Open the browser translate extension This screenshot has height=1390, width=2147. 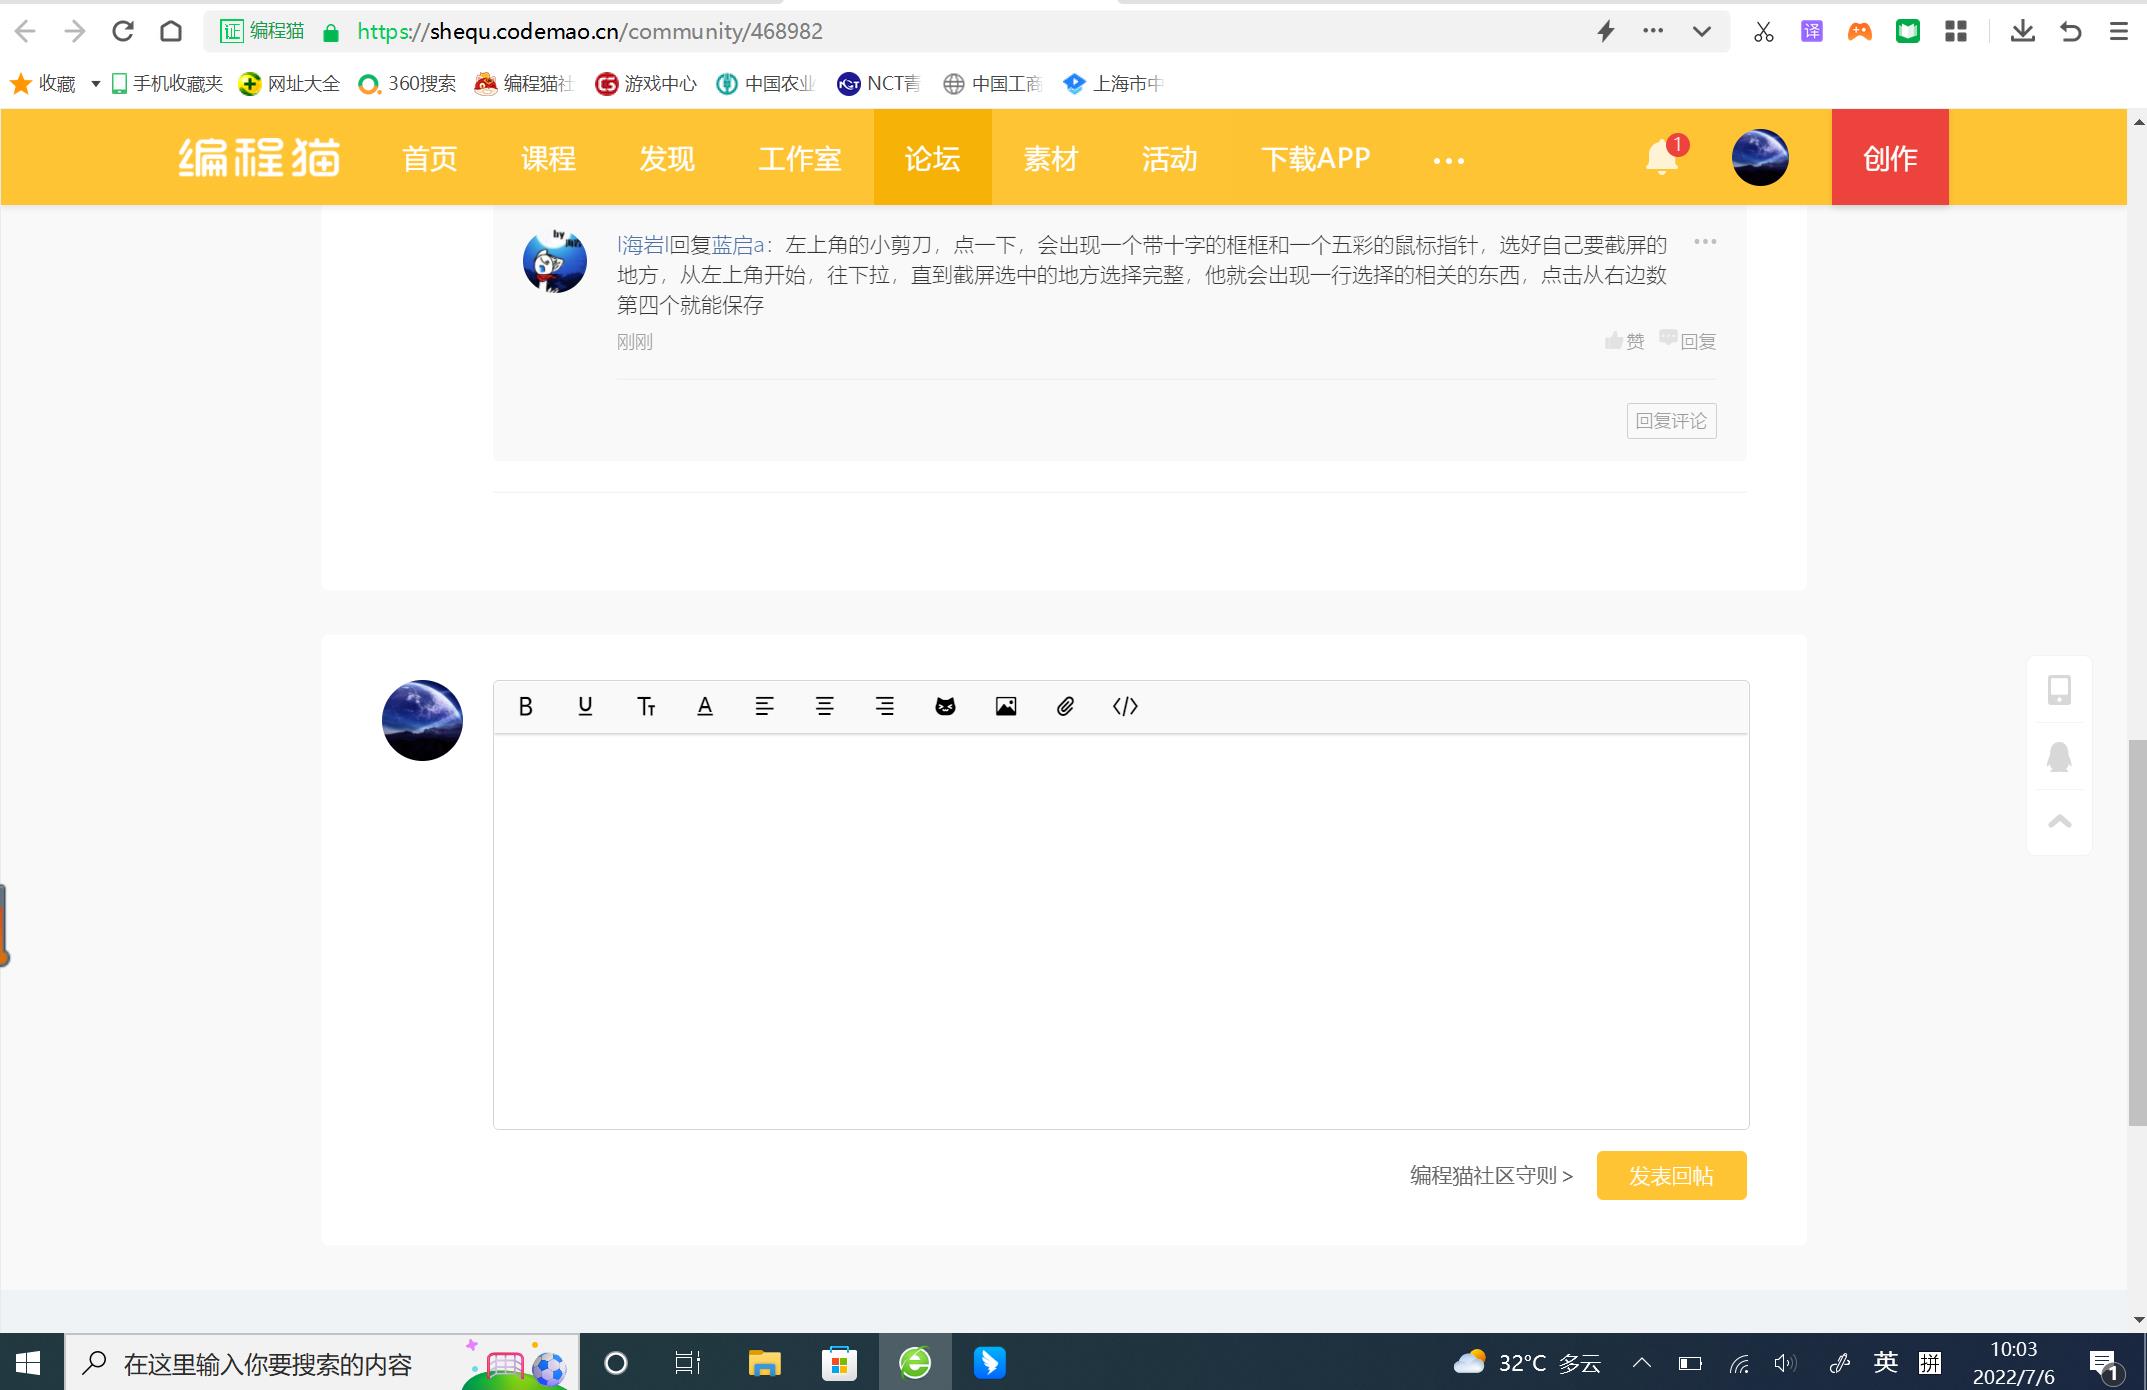pyautogui.click(x=1811, y=32)
